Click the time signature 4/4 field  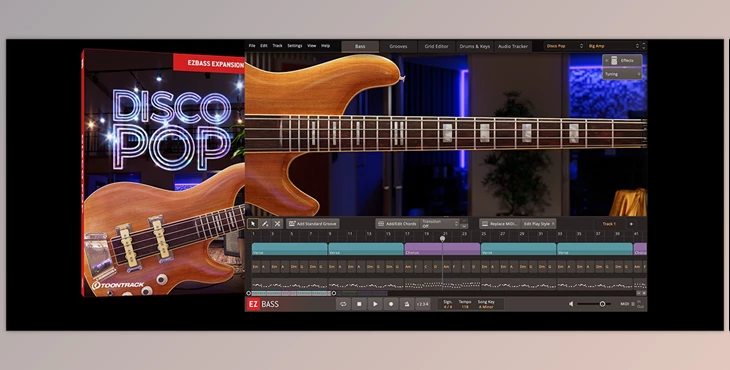click(x=448, y=304)
